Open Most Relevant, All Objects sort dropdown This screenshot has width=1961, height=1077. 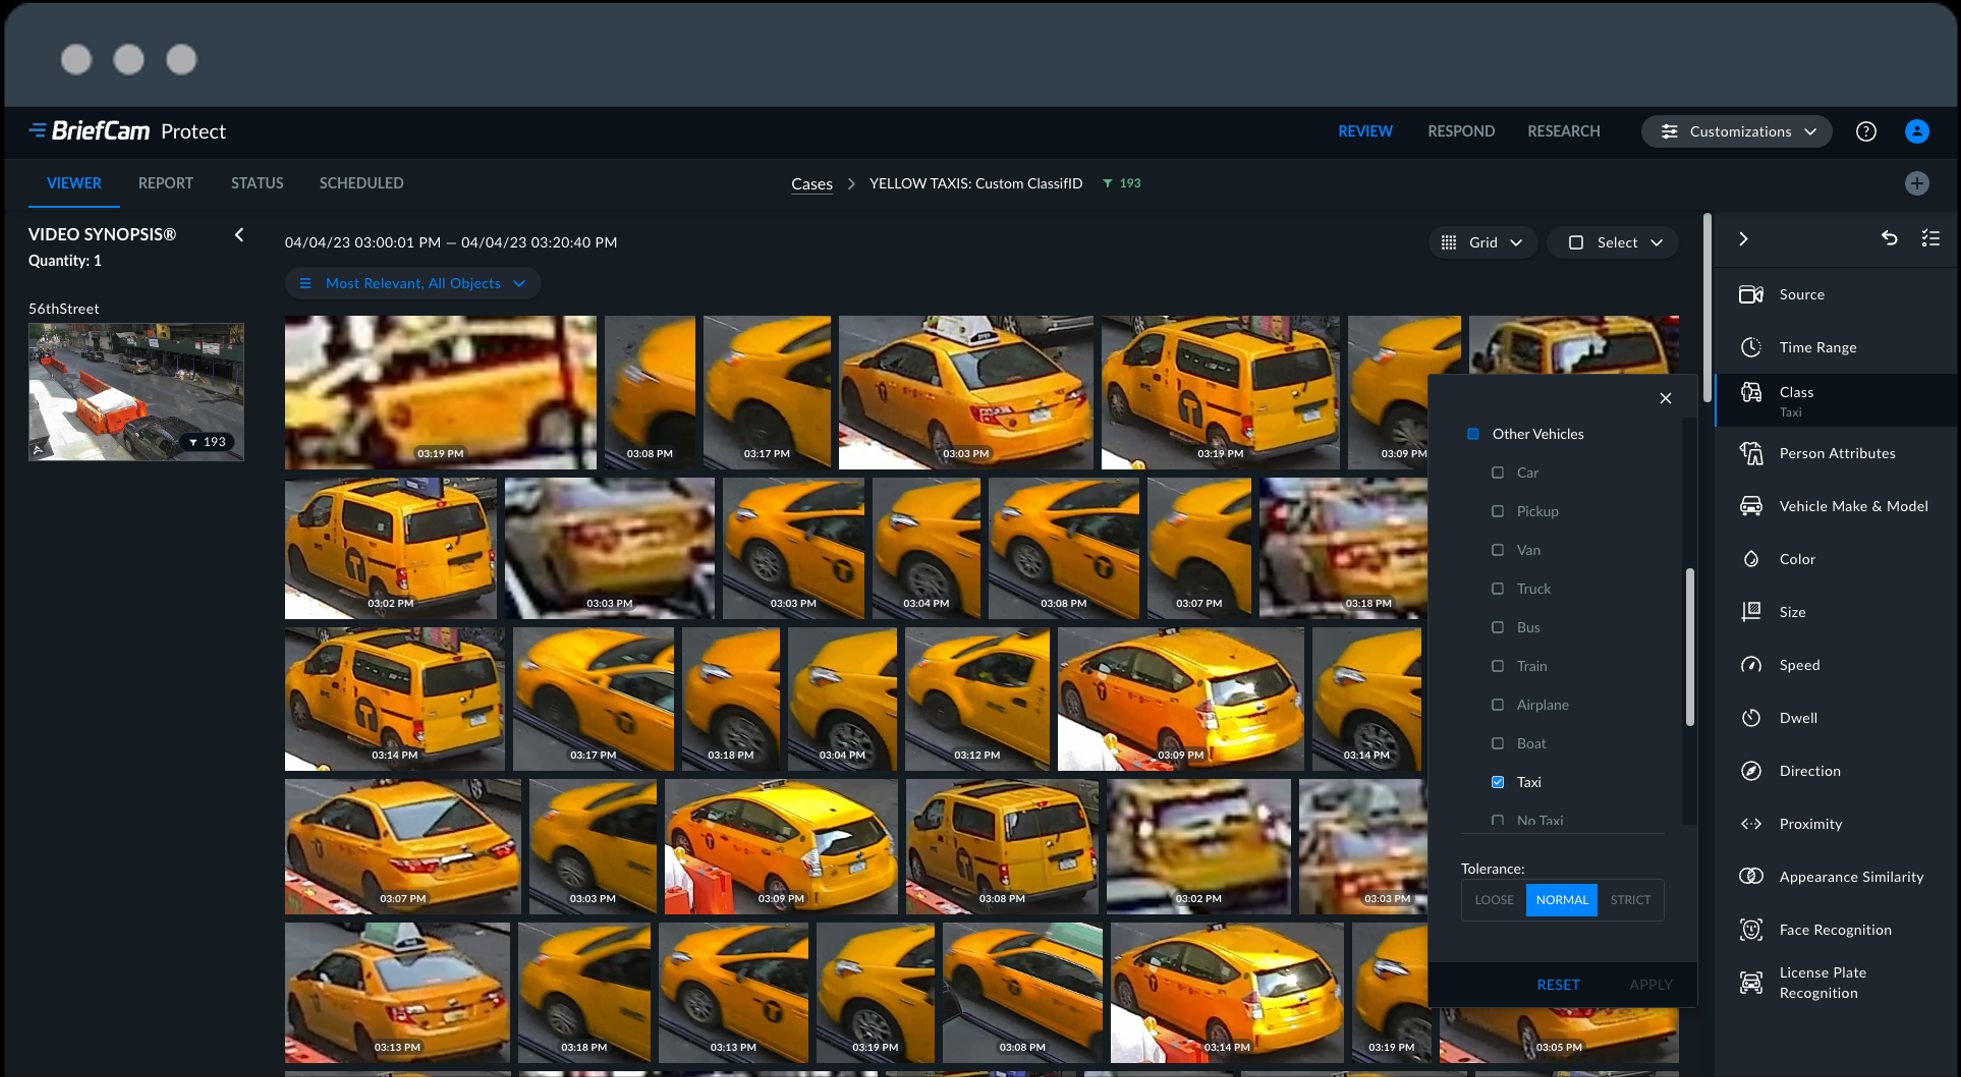pos(413,284)
